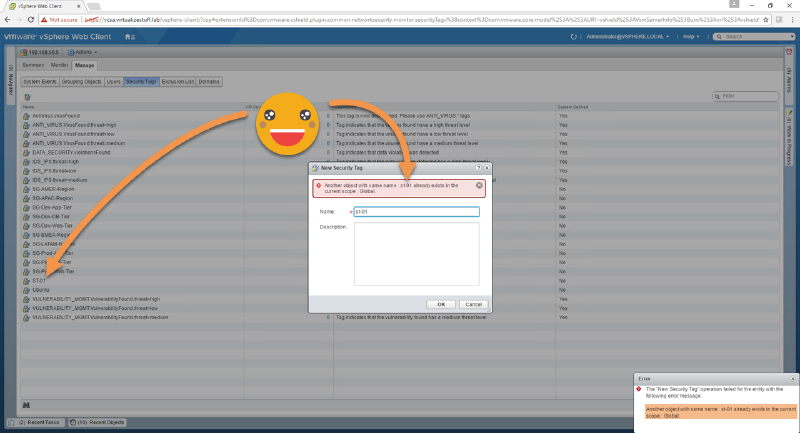Expand the Alarms side panel
The width and height of the screenshot is (800, 433).
tap(789, 74)
